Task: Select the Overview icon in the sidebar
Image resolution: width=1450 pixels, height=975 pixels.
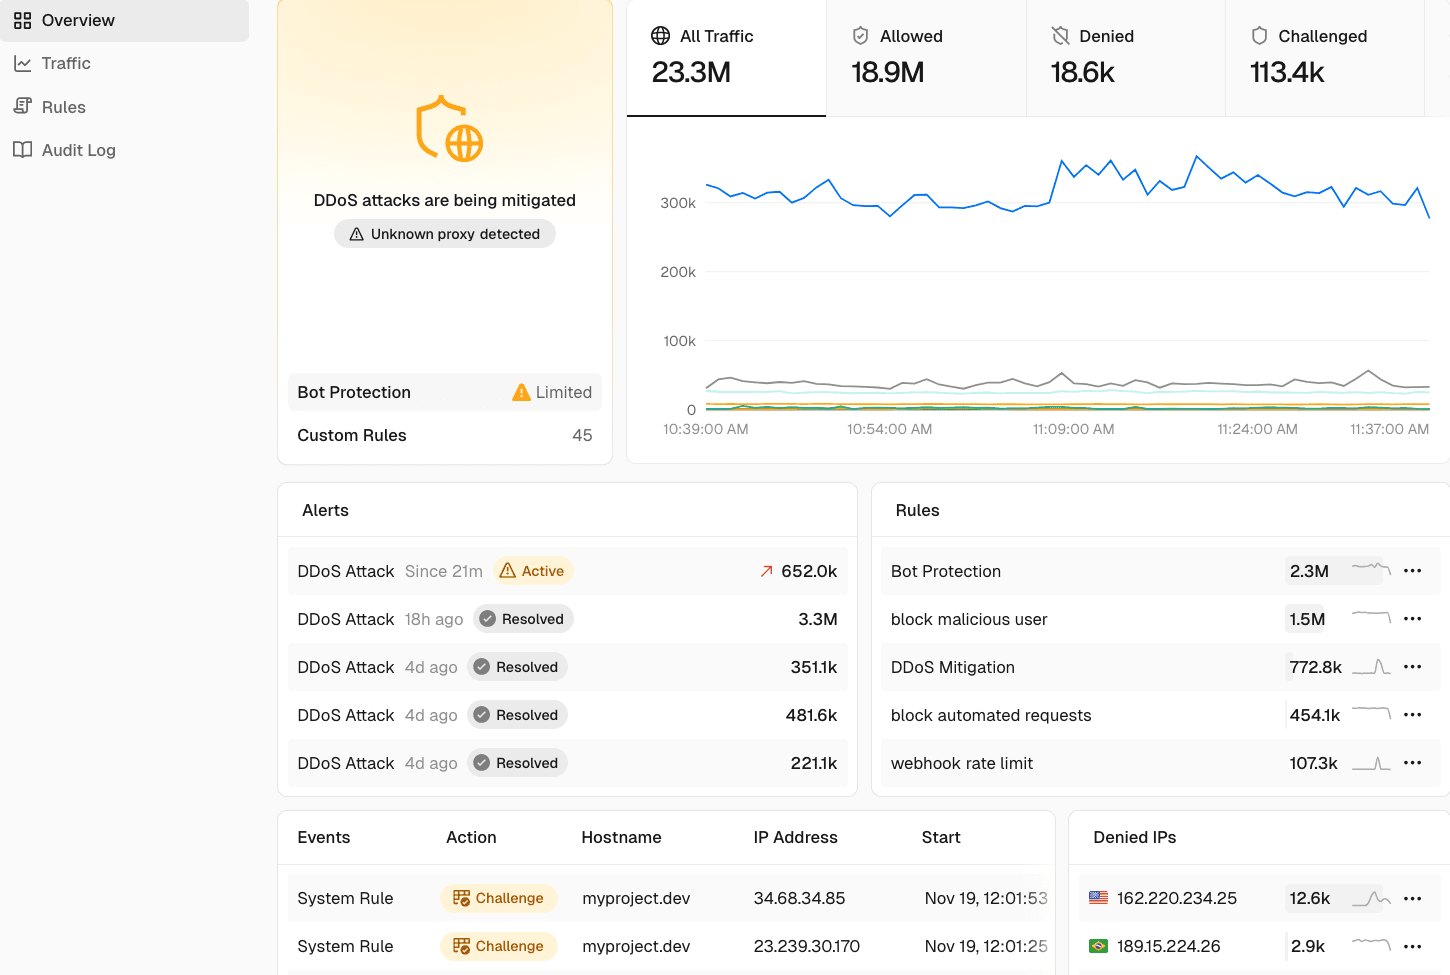Action: click(x=22, y=20)
